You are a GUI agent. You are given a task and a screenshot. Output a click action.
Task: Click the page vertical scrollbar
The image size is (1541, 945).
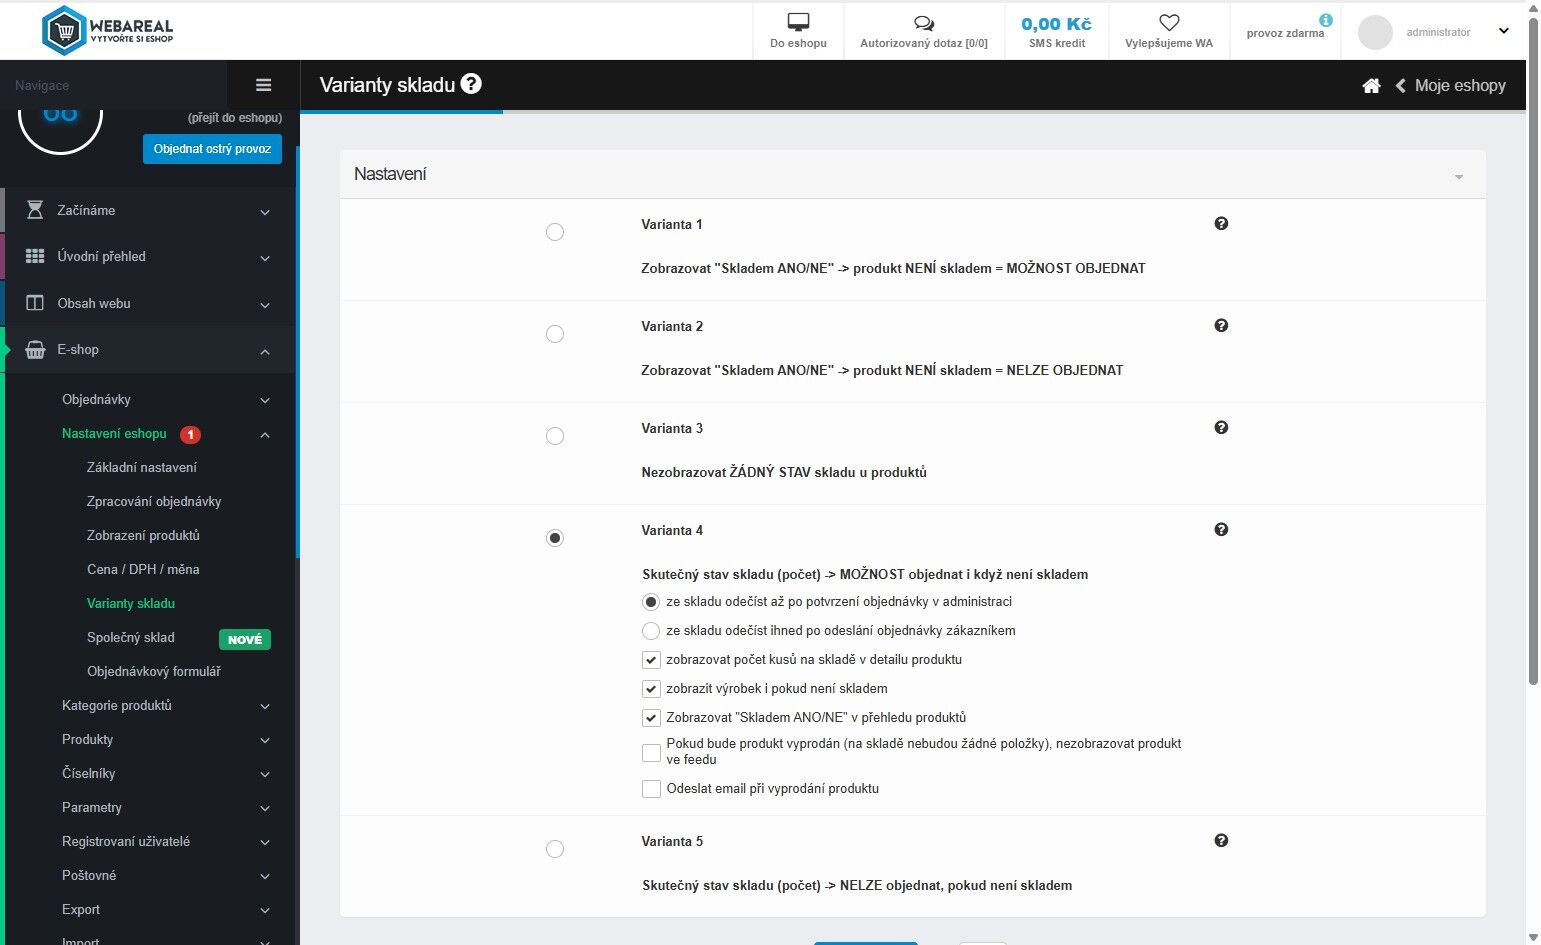1533,350
